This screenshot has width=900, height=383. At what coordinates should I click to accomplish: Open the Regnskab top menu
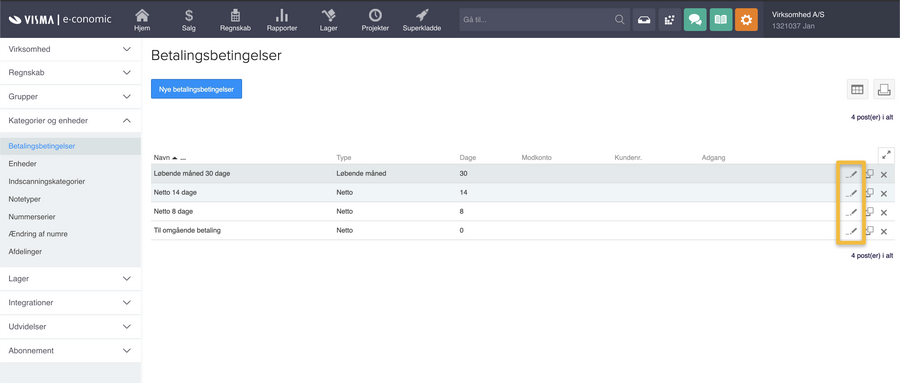tap(235, 20)
